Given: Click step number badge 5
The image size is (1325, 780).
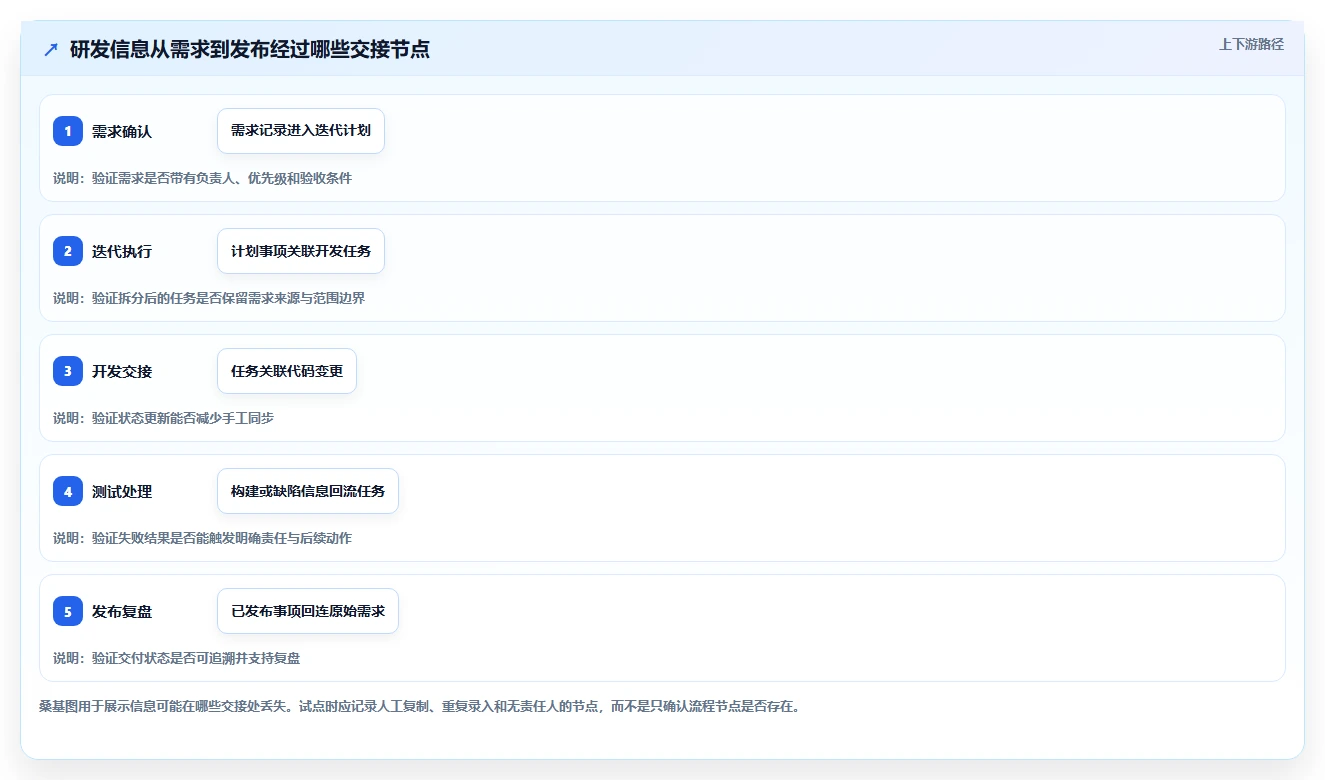Looking at the screenshot, I should pos(68,611).
